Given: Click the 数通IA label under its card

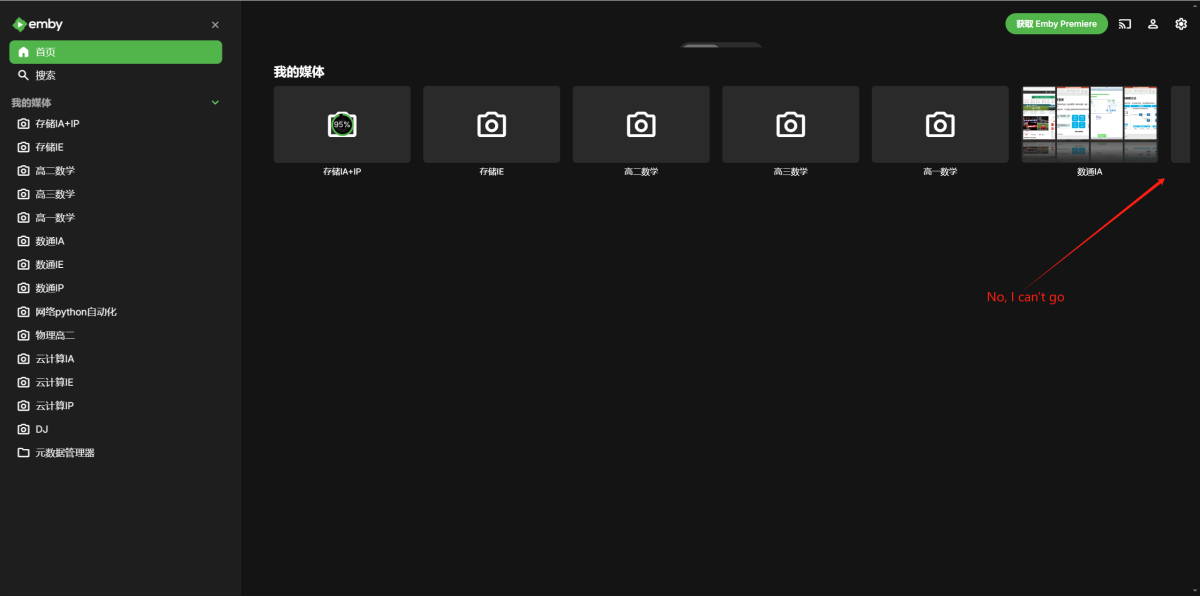Looking at the screenshot, I should [1089, 172].
